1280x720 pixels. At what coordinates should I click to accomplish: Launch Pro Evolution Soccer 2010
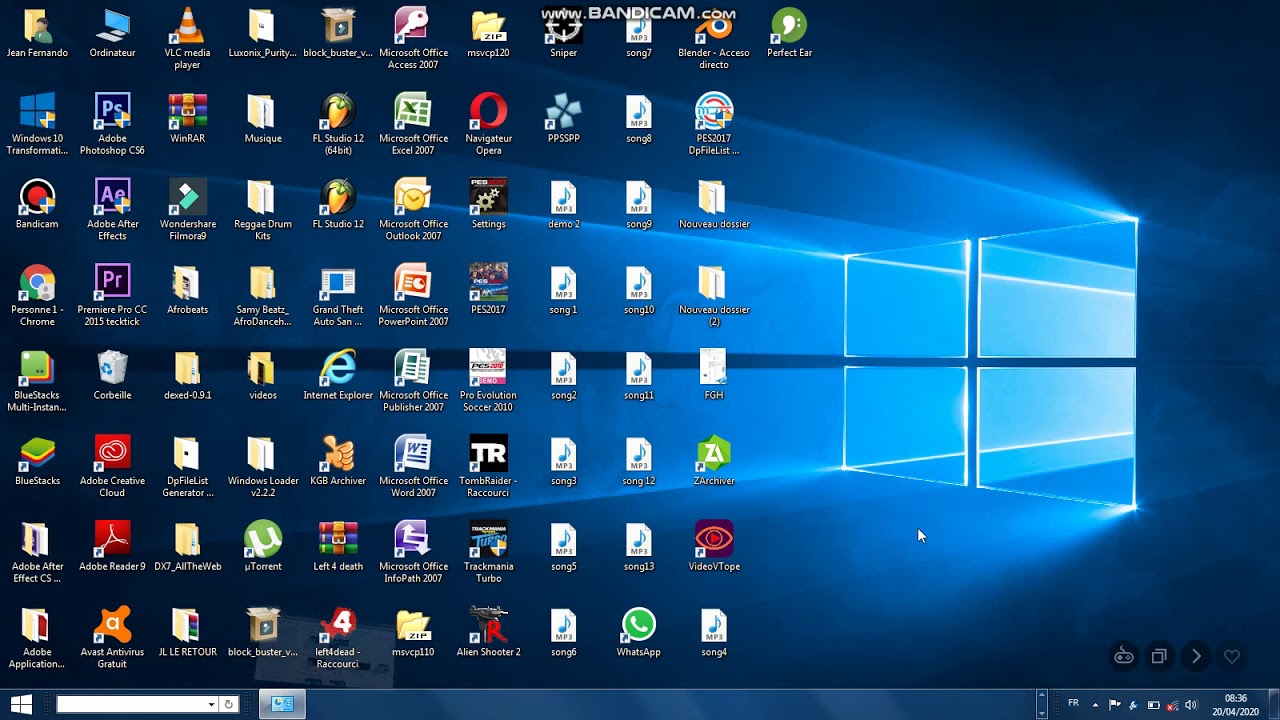(488, 381)
